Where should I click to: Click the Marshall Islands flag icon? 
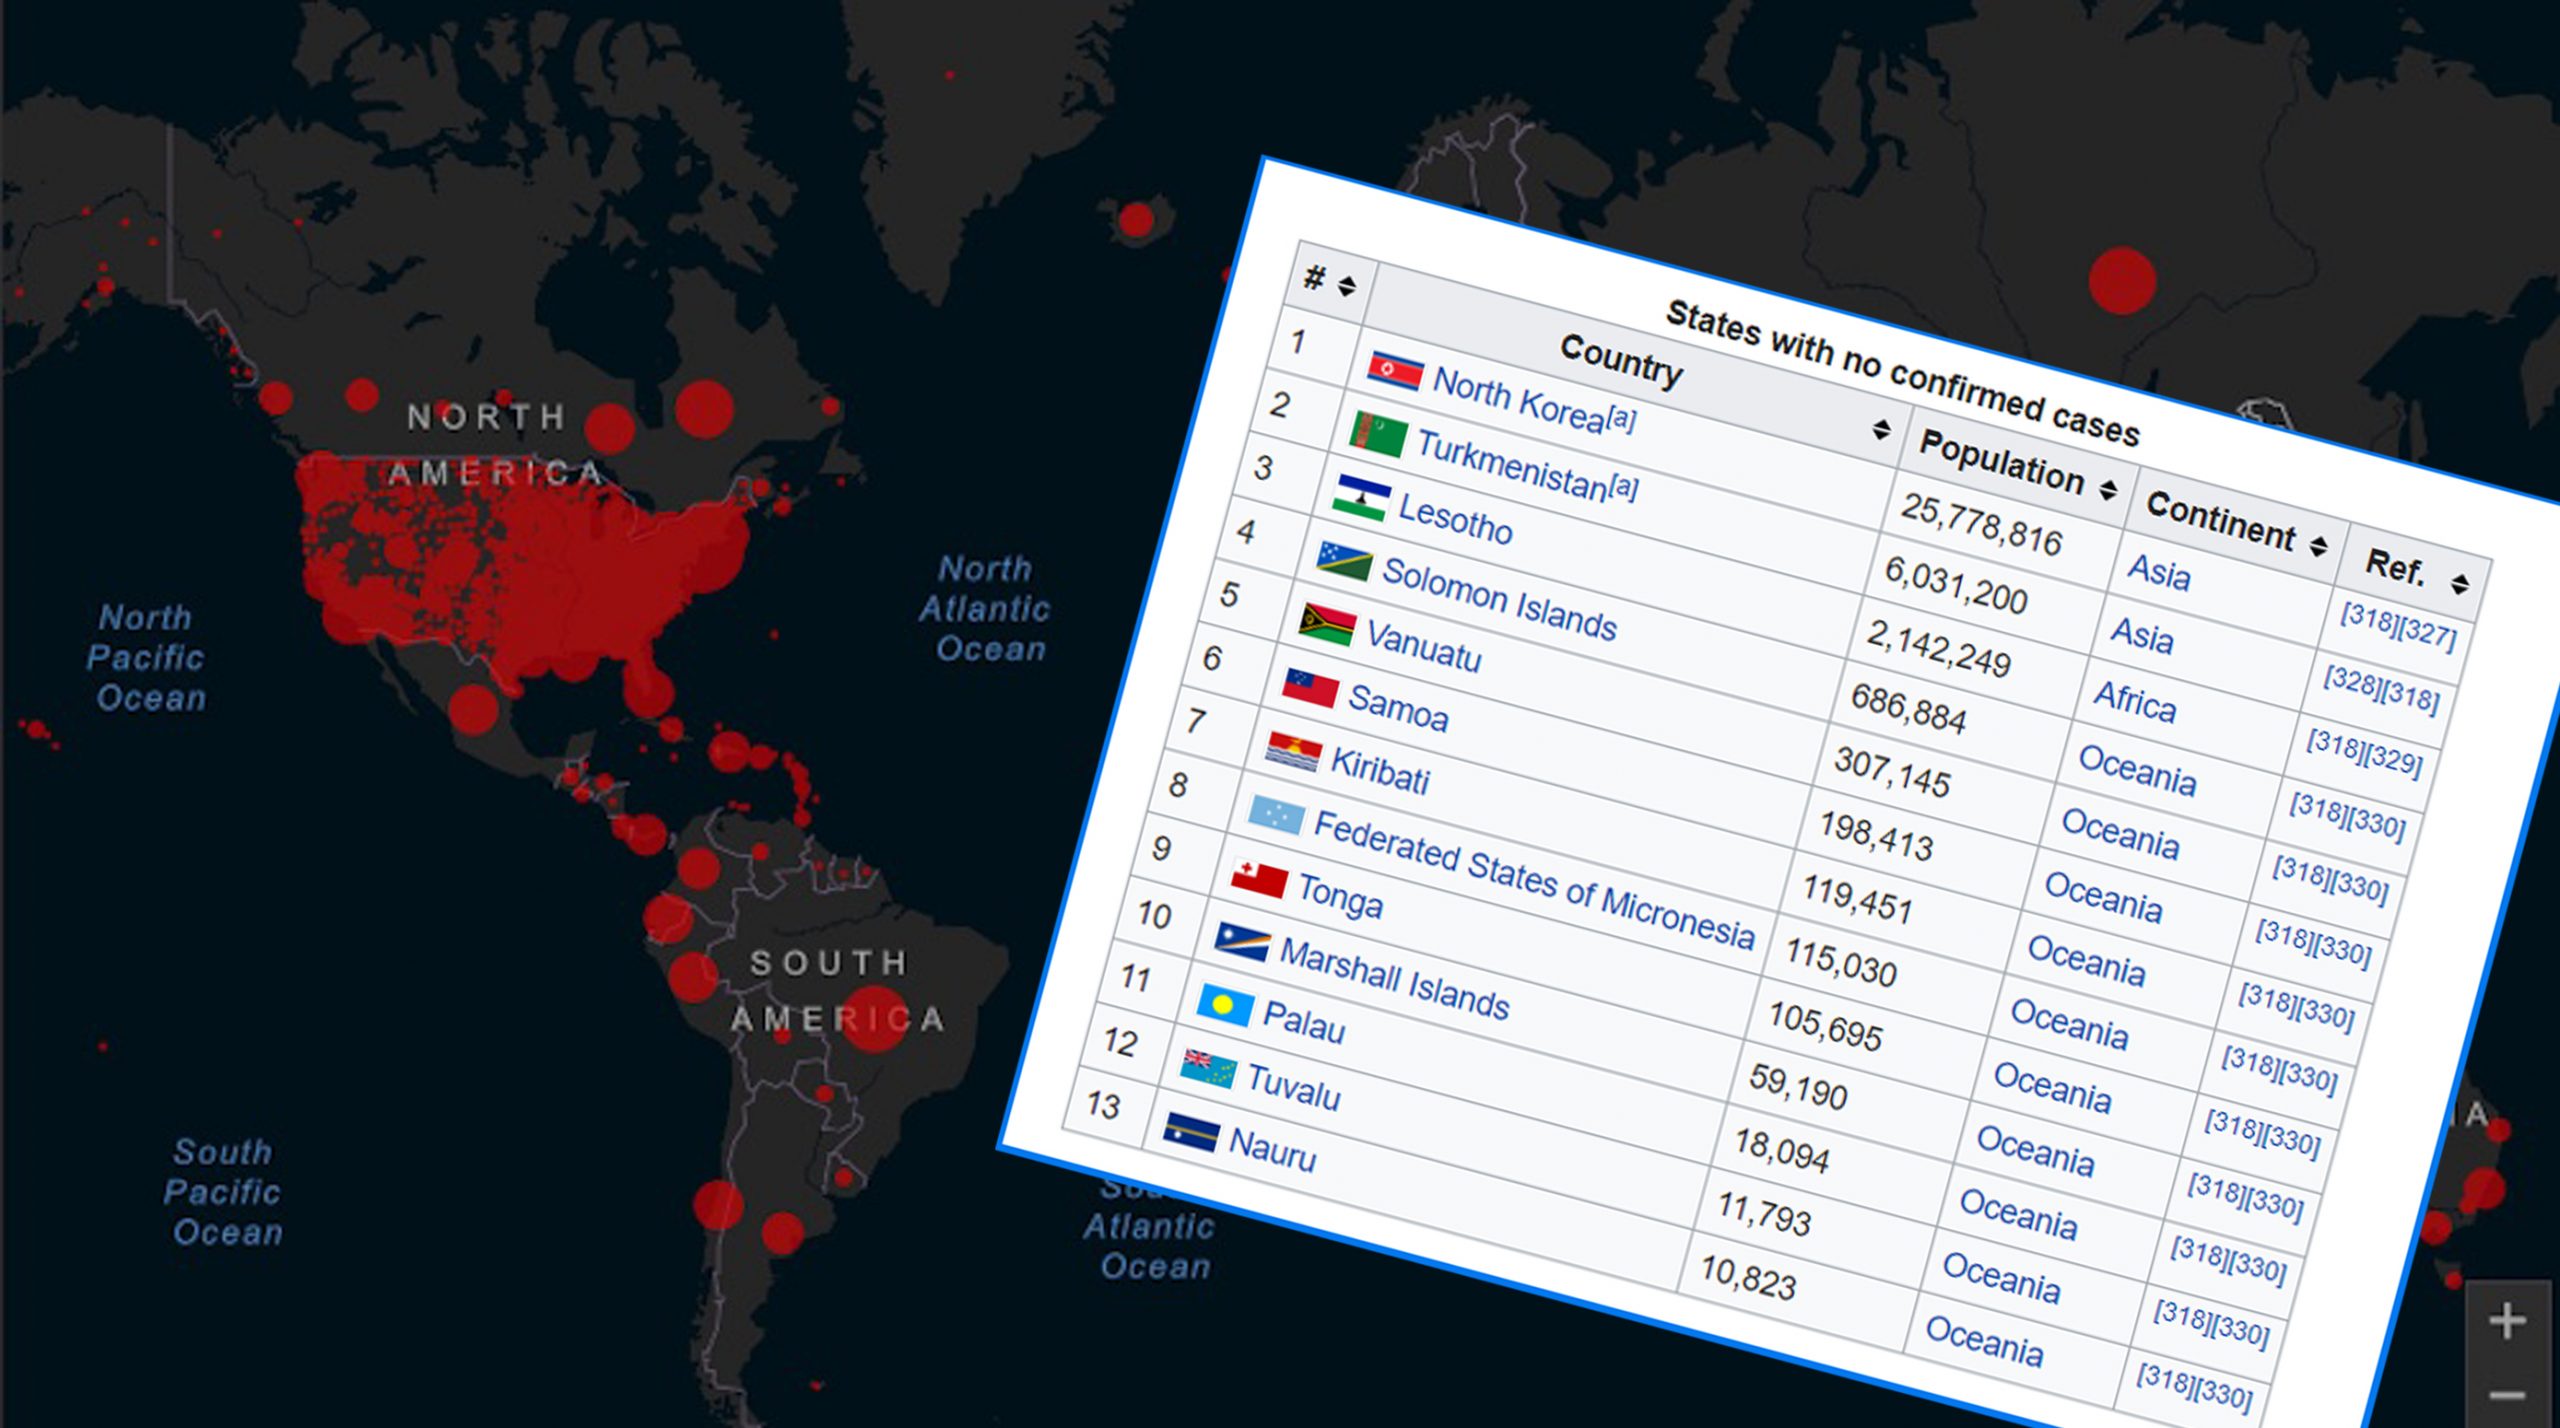point(1242,942)
